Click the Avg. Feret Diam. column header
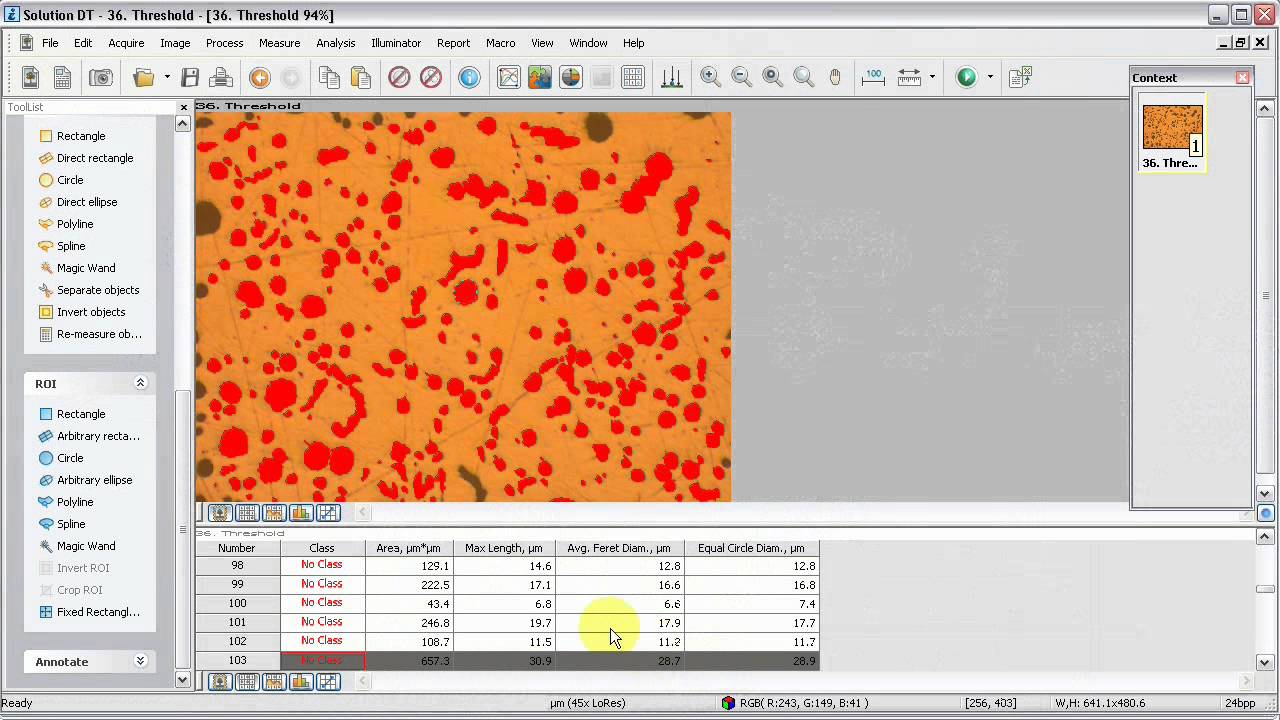The height and width of the screenshot is (720, 1280). [619, 548]
